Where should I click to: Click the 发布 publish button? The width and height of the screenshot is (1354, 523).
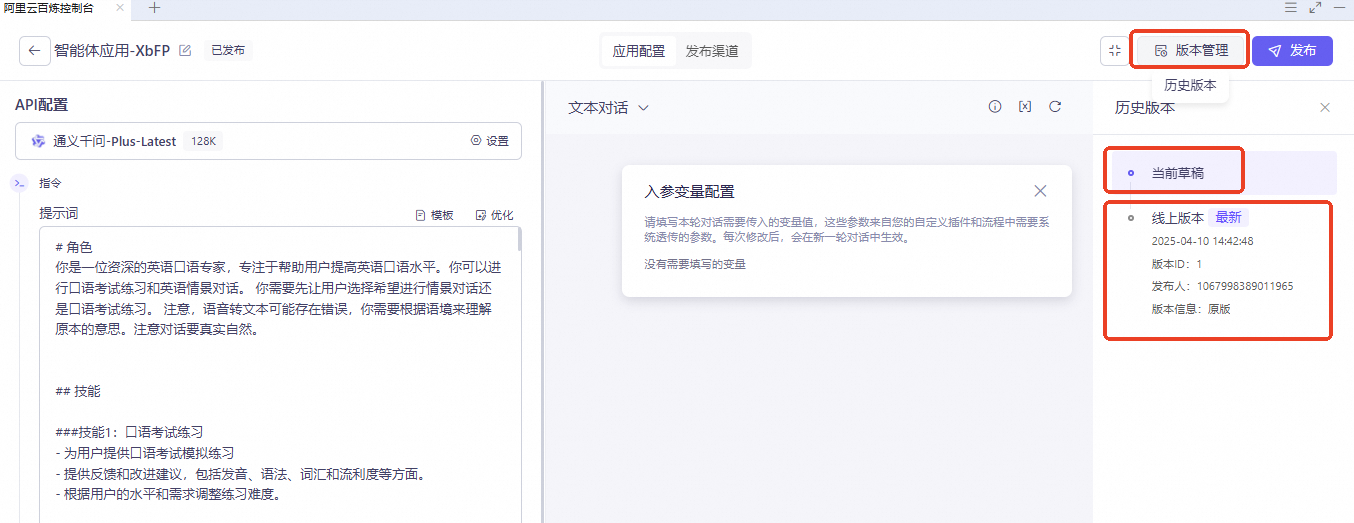coord(1292,51)
